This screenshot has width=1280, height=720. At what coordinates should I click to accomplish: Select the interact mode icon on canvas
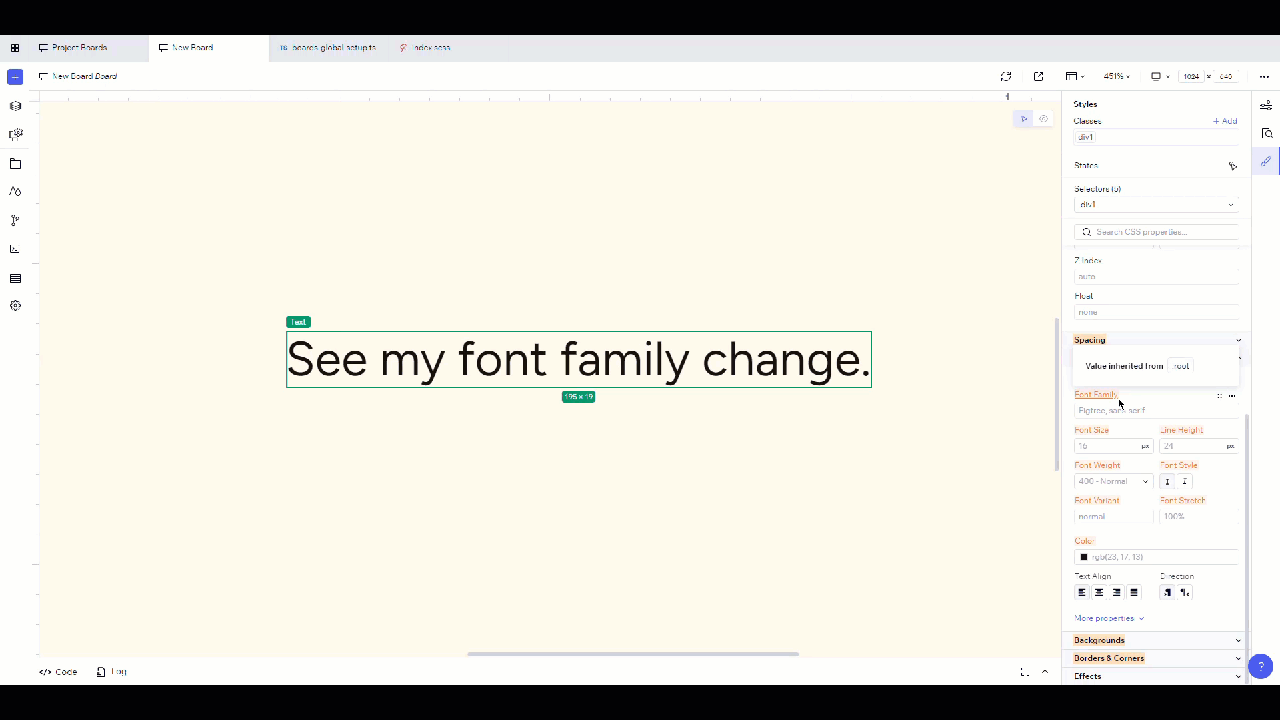(x=1043, y=119)
